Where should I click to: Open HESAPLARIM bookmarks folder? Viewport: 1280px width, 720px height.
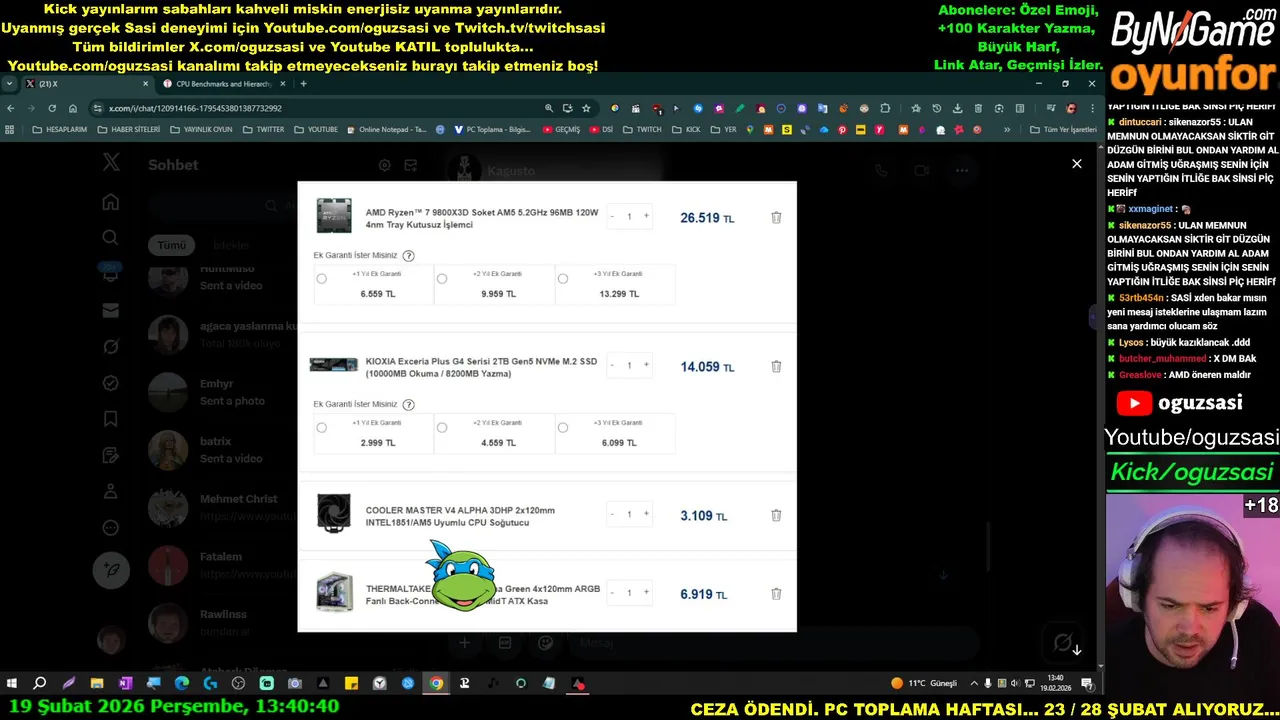click(x=59, y=129)
